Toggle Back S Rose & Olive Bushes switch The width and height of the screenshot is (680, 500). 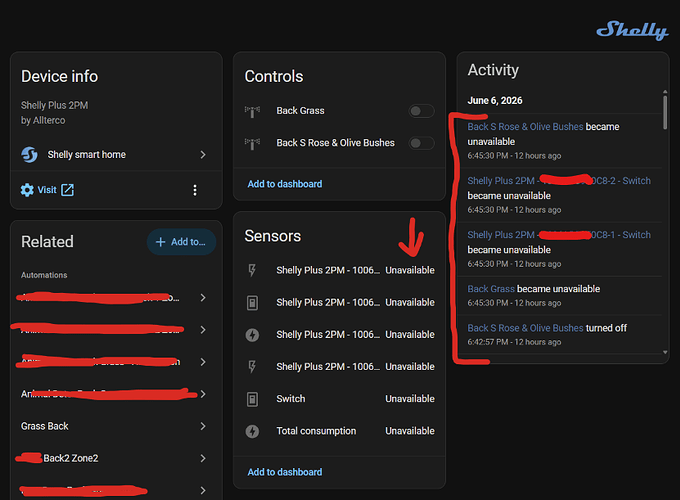coord(421,143)
